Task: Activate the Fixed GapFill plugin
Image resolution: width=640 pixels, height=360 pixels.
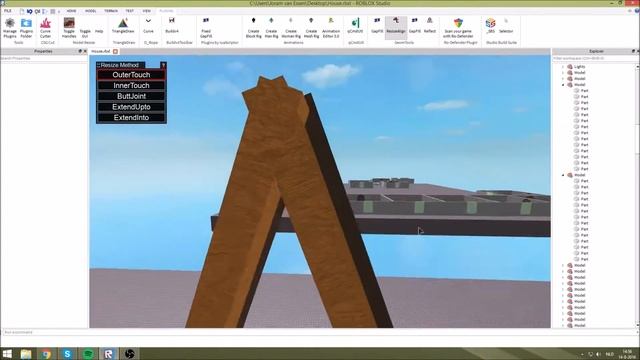Action: pyautogui.click(x=206, y=28)
